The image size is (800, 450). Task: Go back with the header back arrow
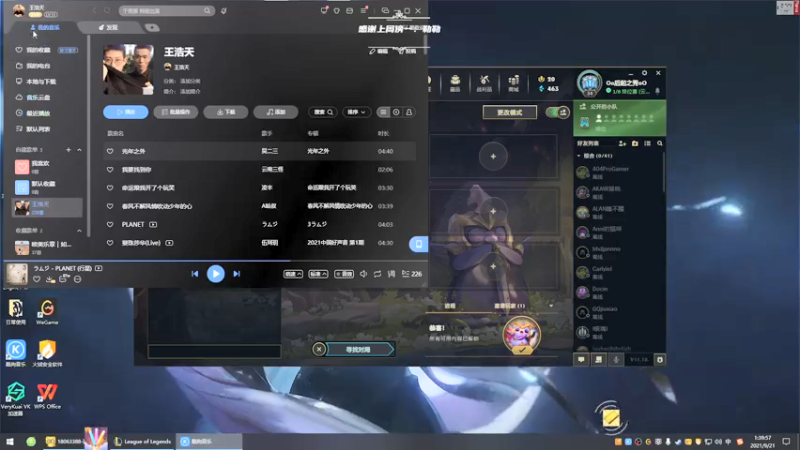[94, 10]
